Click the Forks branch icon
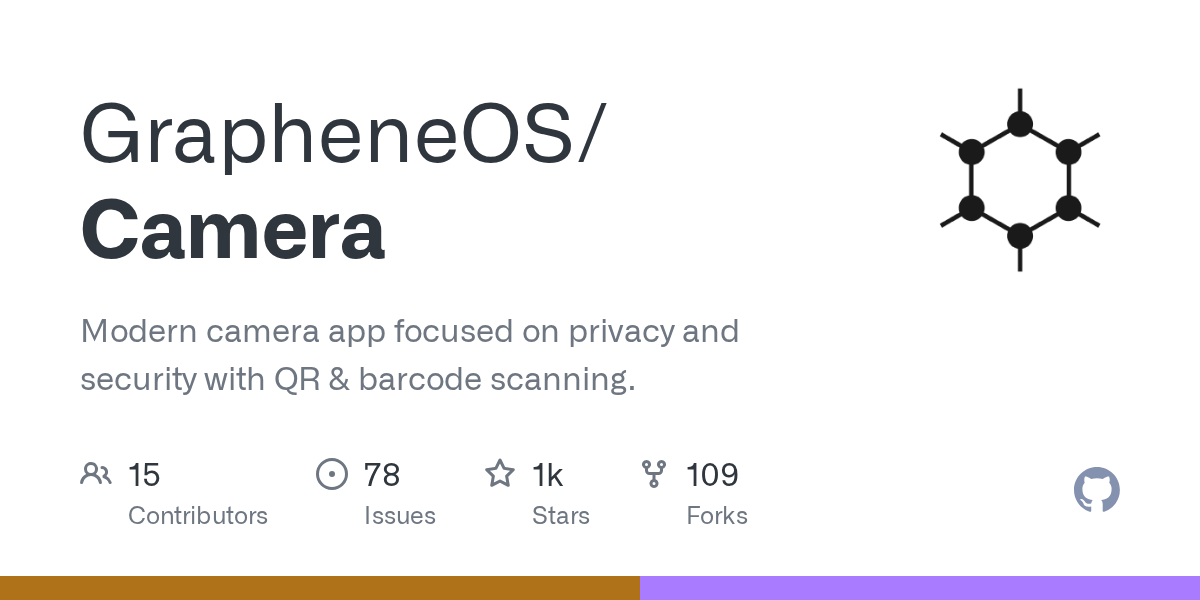1200x600 pixels. click(x=654, y=474)
